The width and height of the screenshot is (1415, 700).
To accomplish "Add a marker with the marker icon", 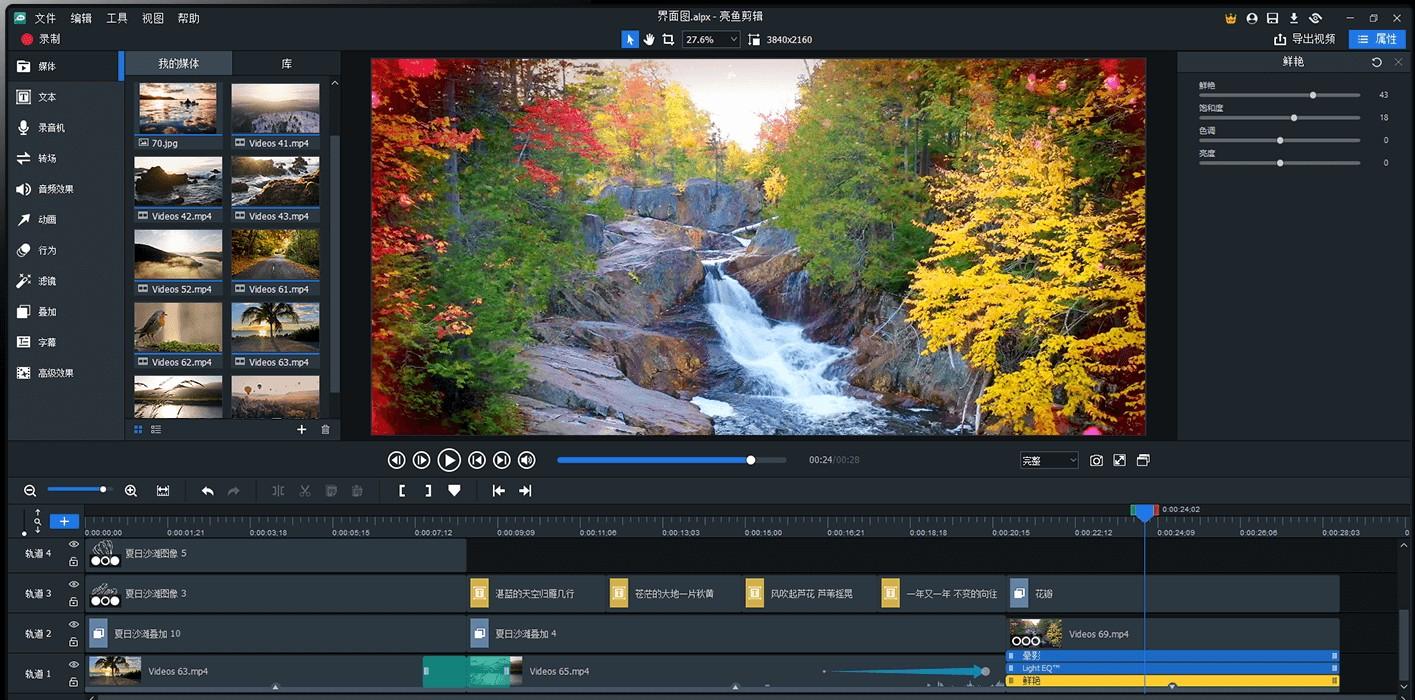I will tap(454, 491).
